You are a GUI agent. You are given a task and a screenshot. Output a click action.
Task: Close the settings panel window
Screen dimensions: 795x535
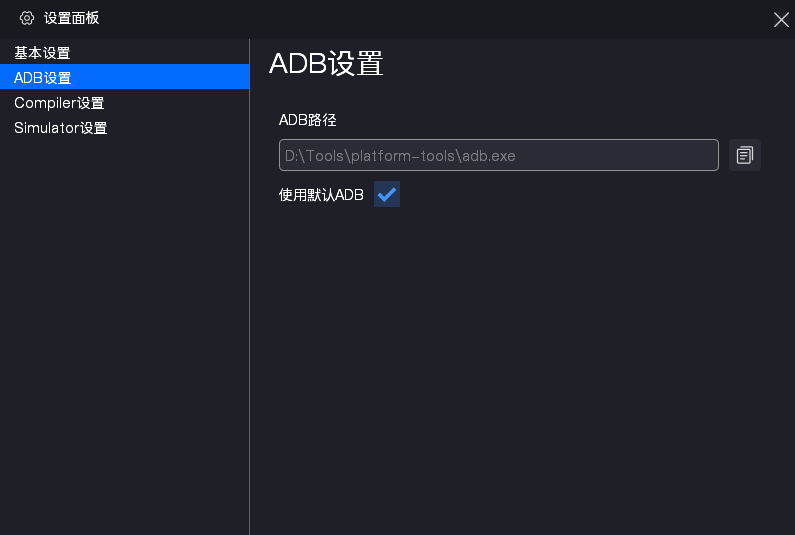click(781, 19)
